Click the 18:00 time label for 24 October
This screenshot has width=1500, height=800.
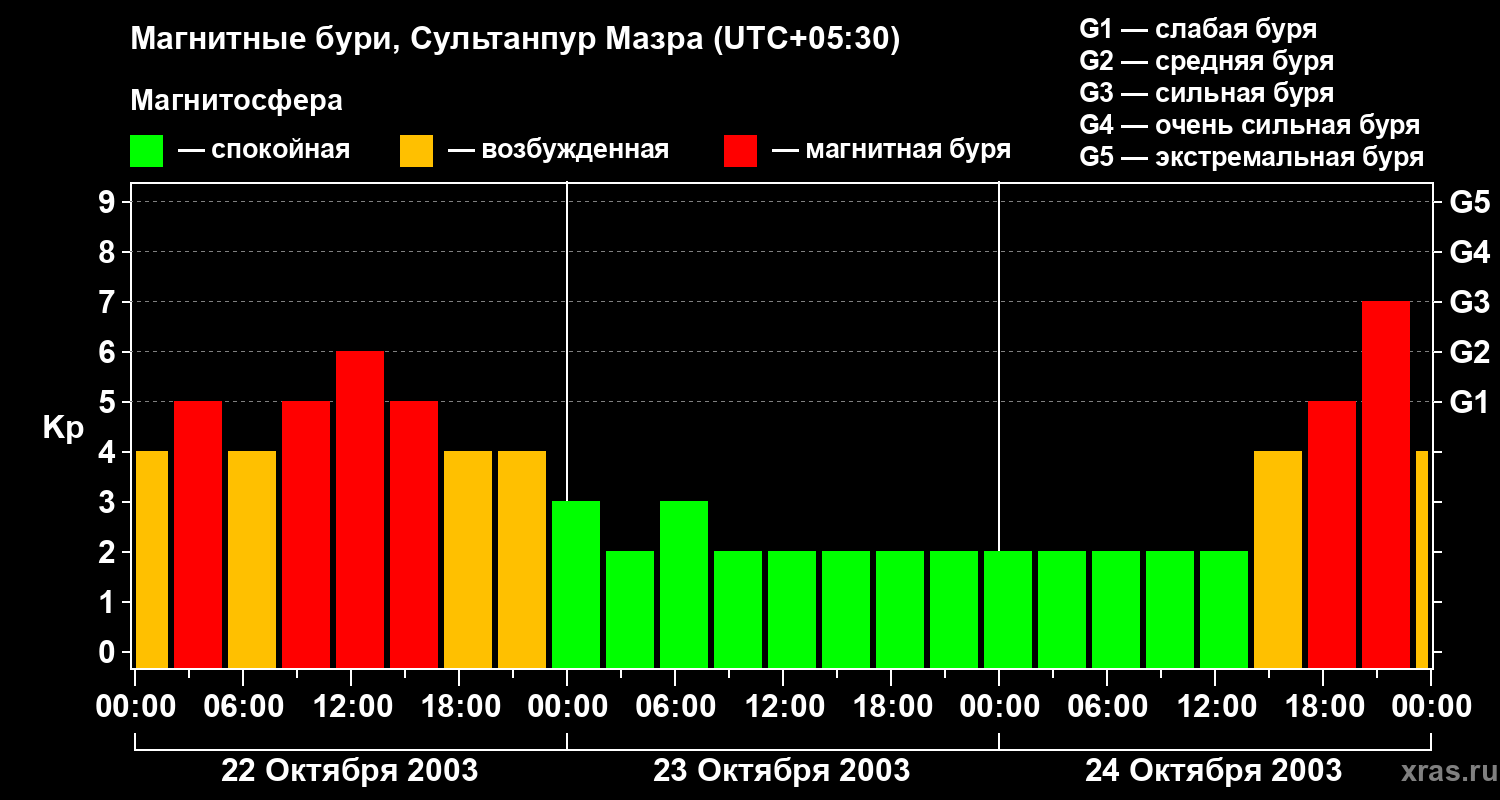click(1323, 707)
